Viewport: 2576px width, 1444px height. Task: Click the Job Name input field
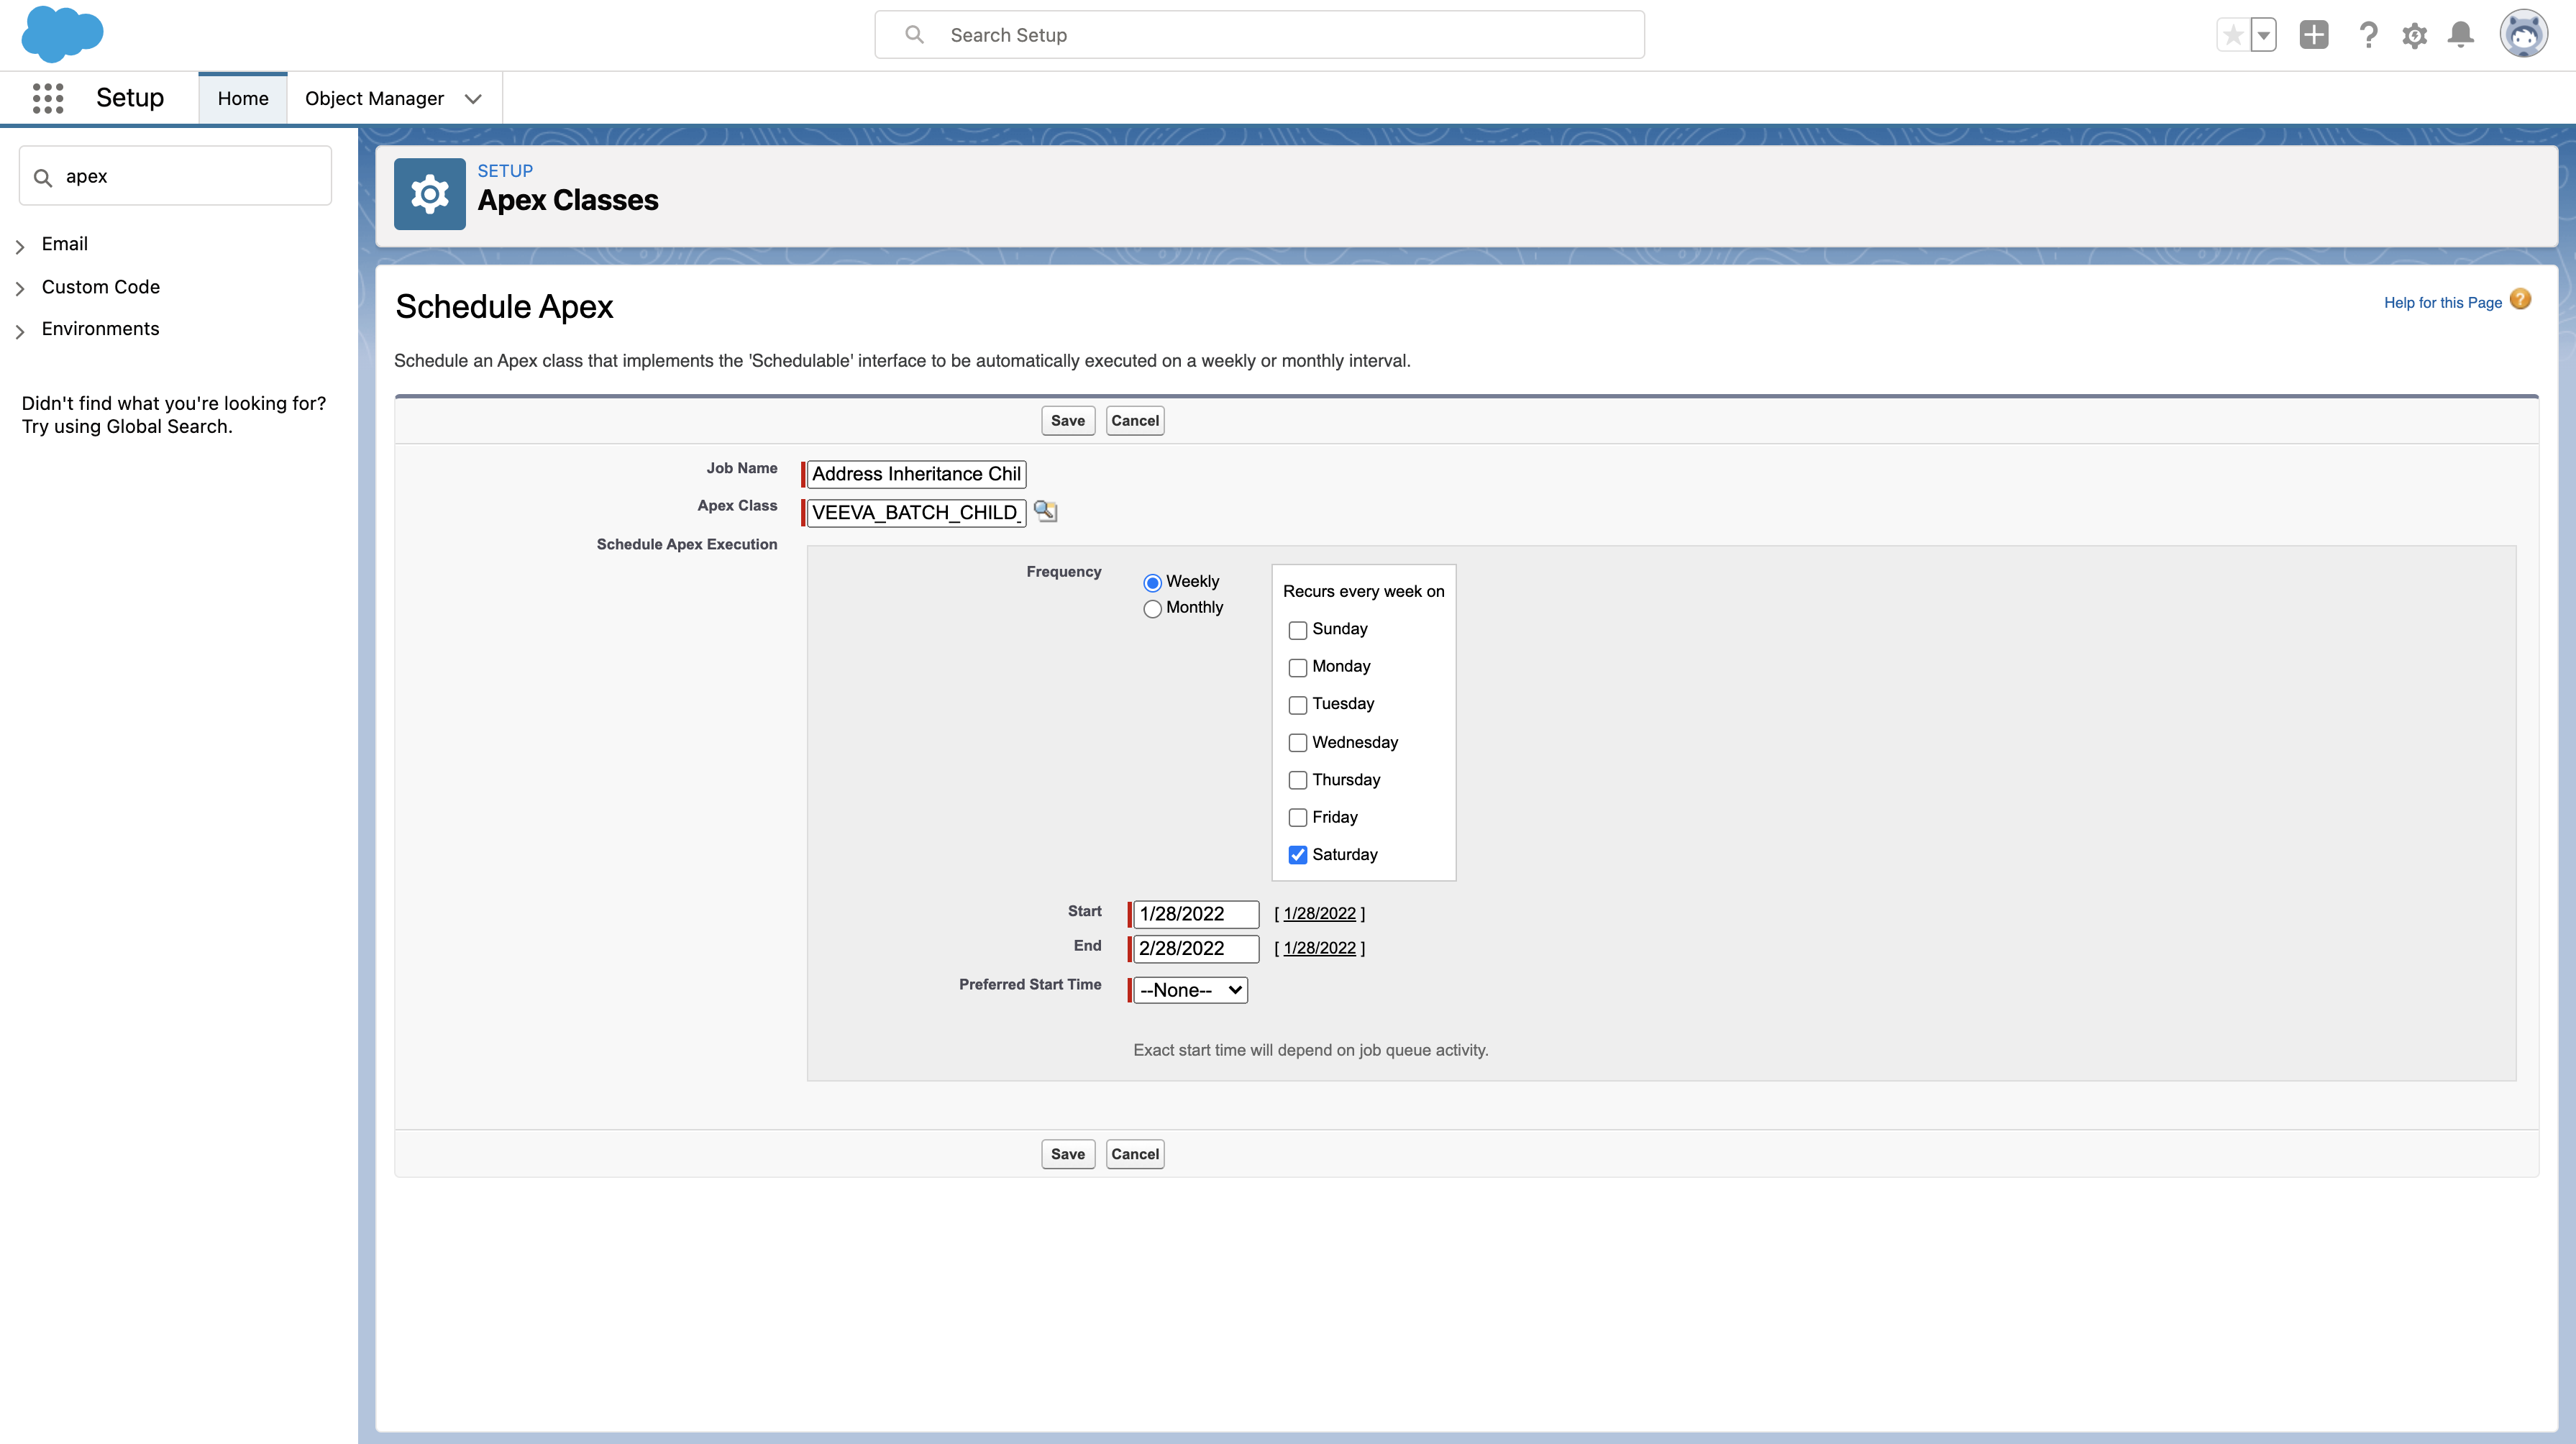point(916,474)
